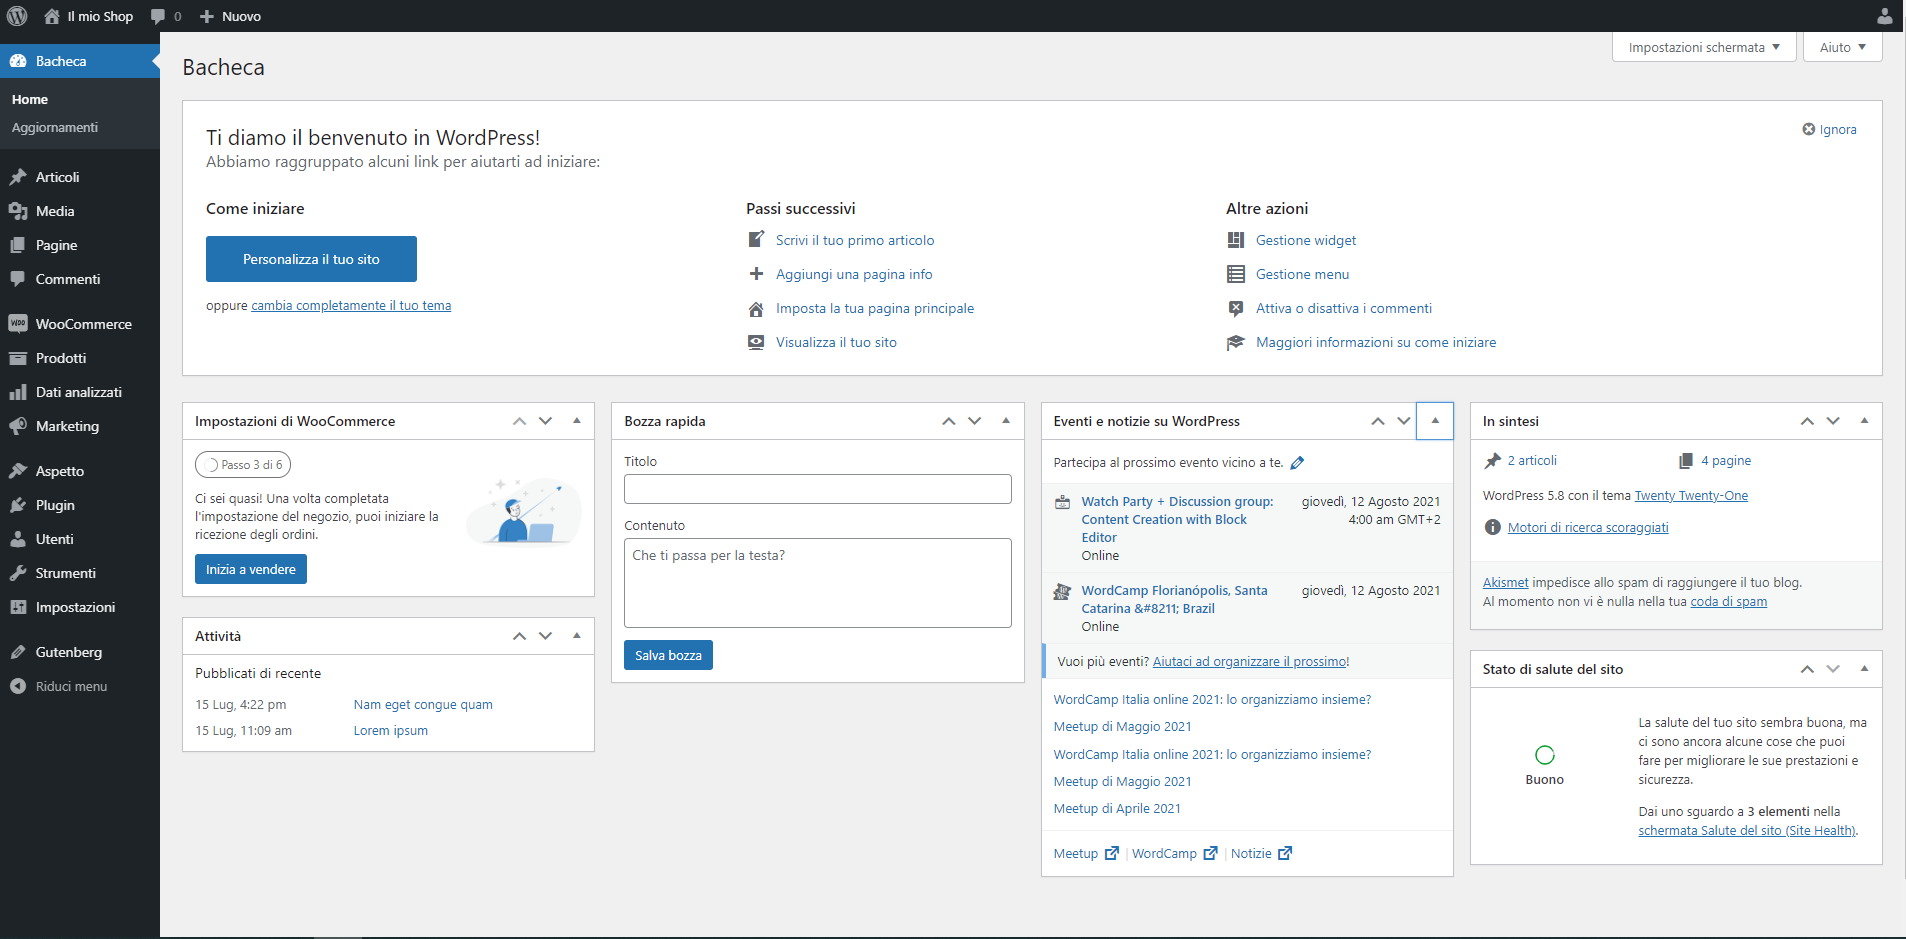Select the Articoli pin icon in sidebar
Image resolution: width=1906 pixels, height=939 pixels.
[x=20, y=176]
